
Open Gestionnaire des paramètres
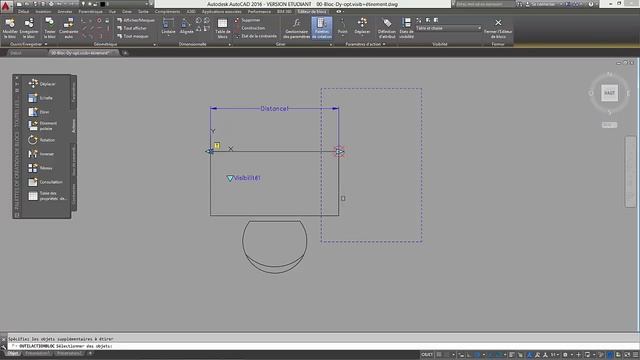point(296,28)
